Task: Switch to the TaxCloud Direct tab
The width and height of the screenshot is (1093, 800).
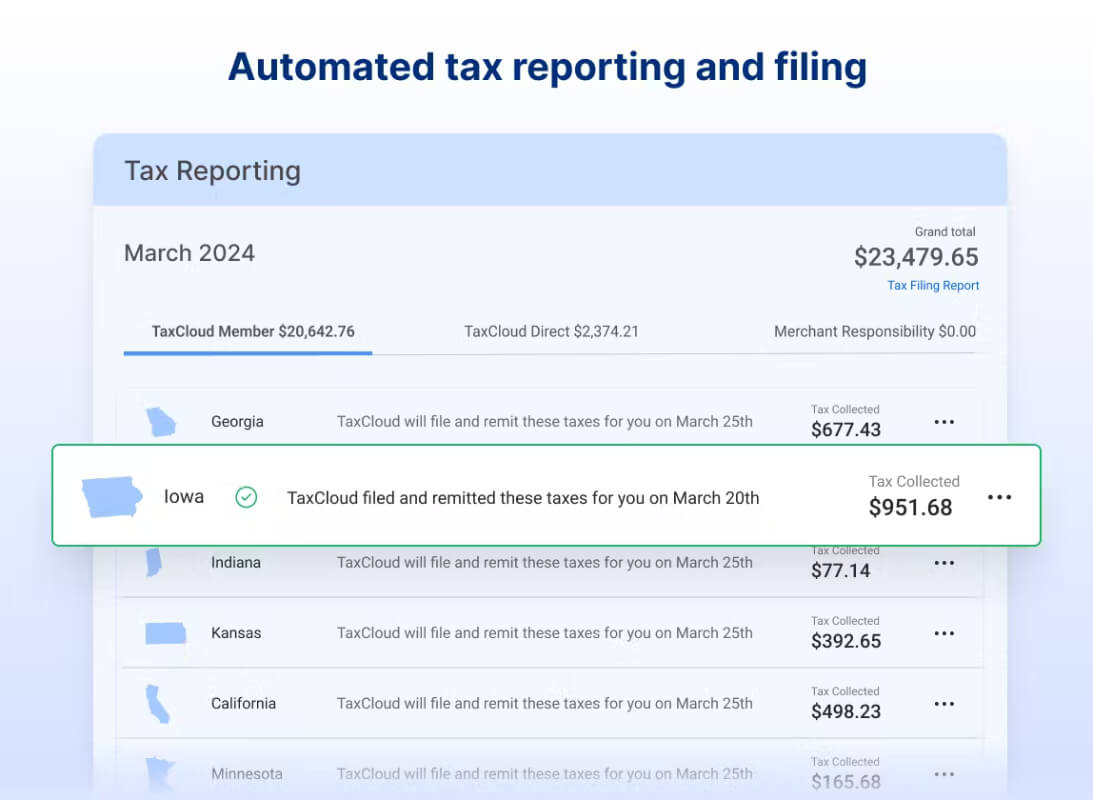Action: click(x=551, y=332)
